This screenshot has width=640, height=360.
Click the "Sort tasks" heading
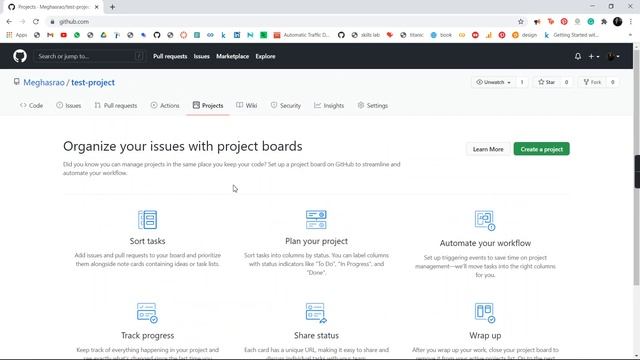147,241
